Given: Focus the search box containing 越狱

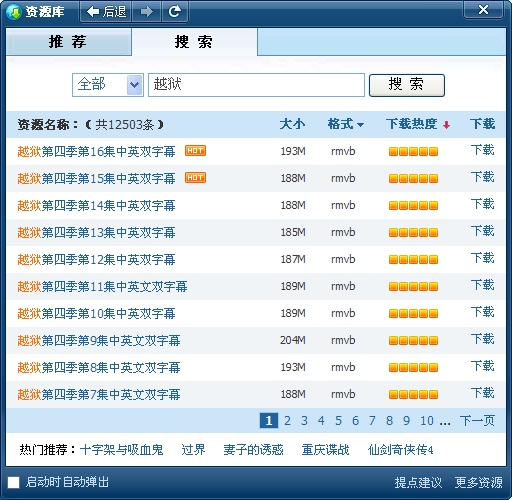Looking at the screenshot, I should [256, 85].
